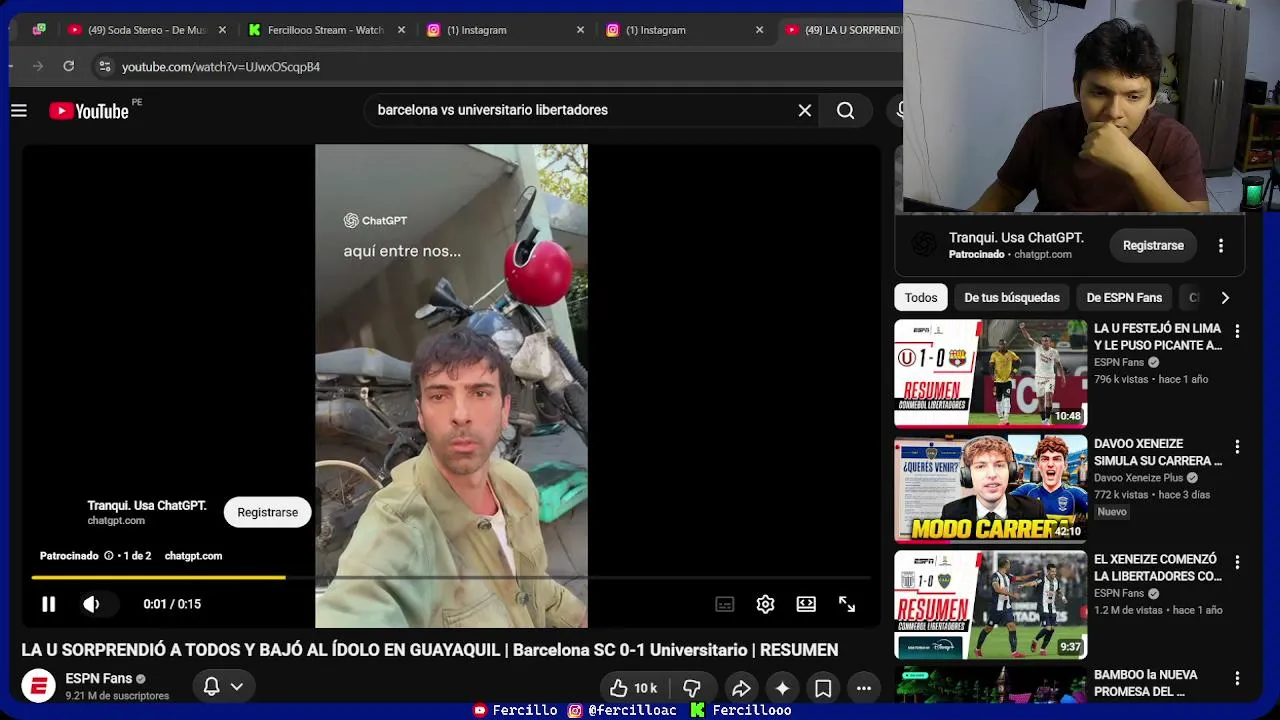Open title 'EL XENEIZE COMENZÓ LA LIBERTADORES'
Viewport: 1280px width, 720px height.
click(x=1158, y=568)
